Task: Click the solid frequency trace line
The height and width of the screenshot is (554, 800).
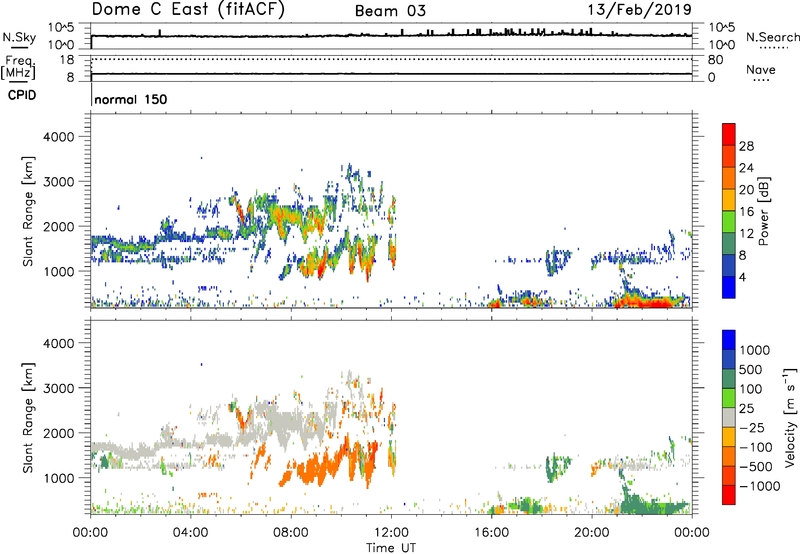Action: (391, 74)
